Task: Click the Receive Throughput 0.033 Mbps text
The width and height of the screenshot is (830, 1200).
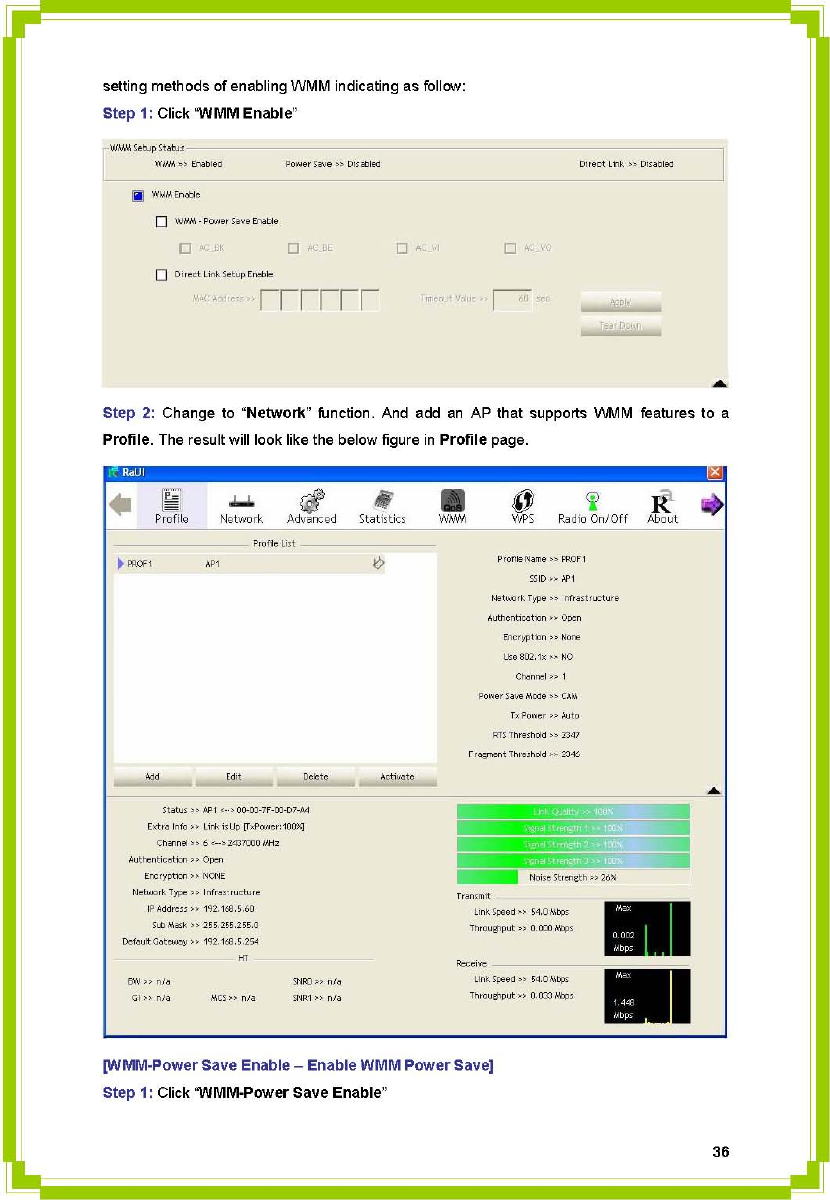Action: (x=521, y=996)
